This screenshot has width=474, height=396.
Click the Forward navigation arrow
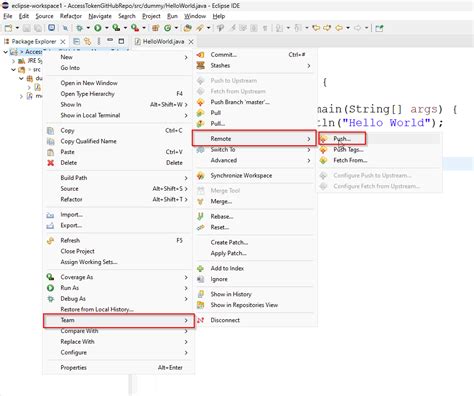point(357,28)
